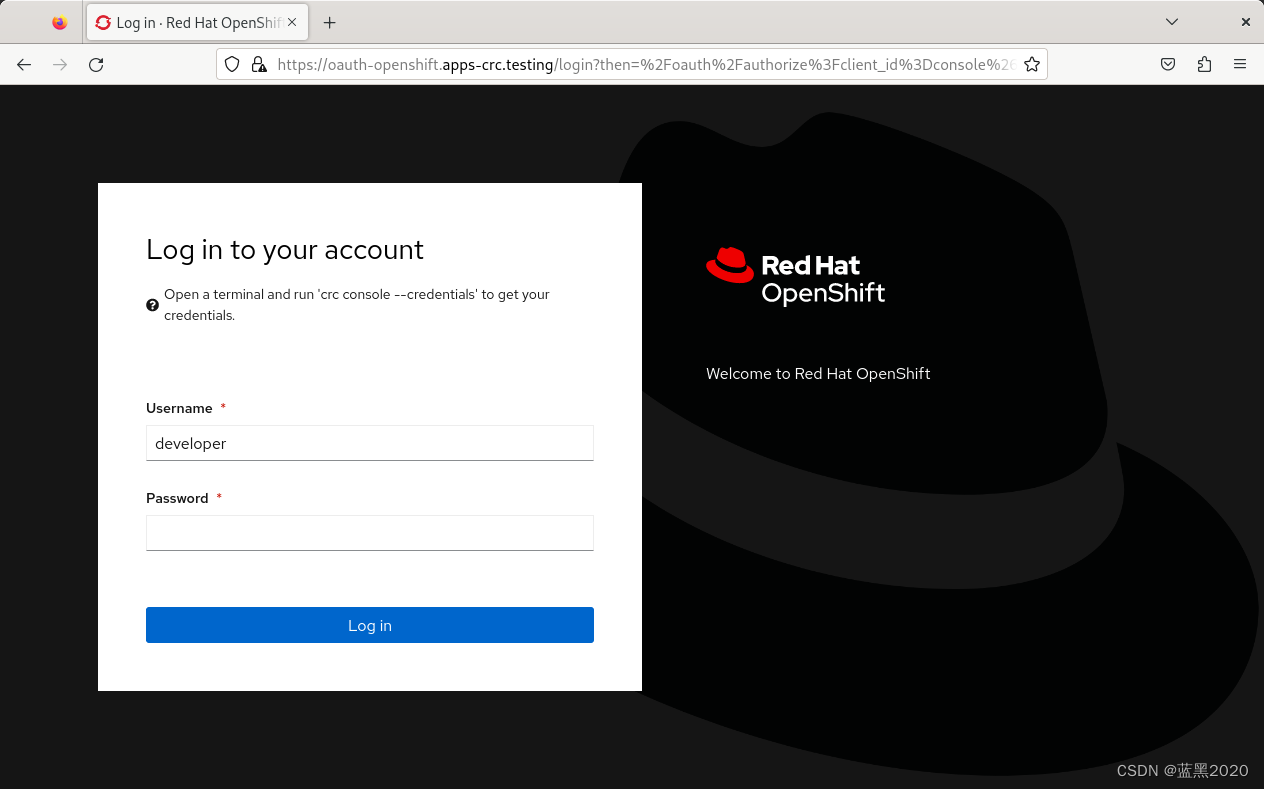Click the blue Log in button
This screenshot has height=789, width=1264.
point(370,625)
